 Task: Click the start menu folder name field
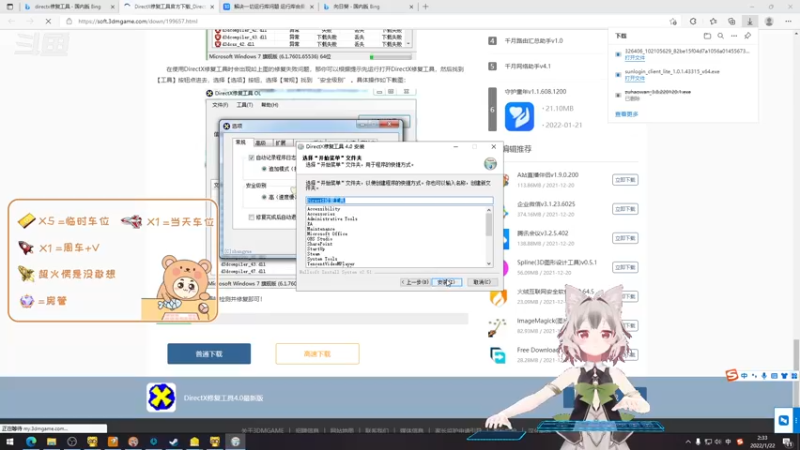(x=399, y=201)
